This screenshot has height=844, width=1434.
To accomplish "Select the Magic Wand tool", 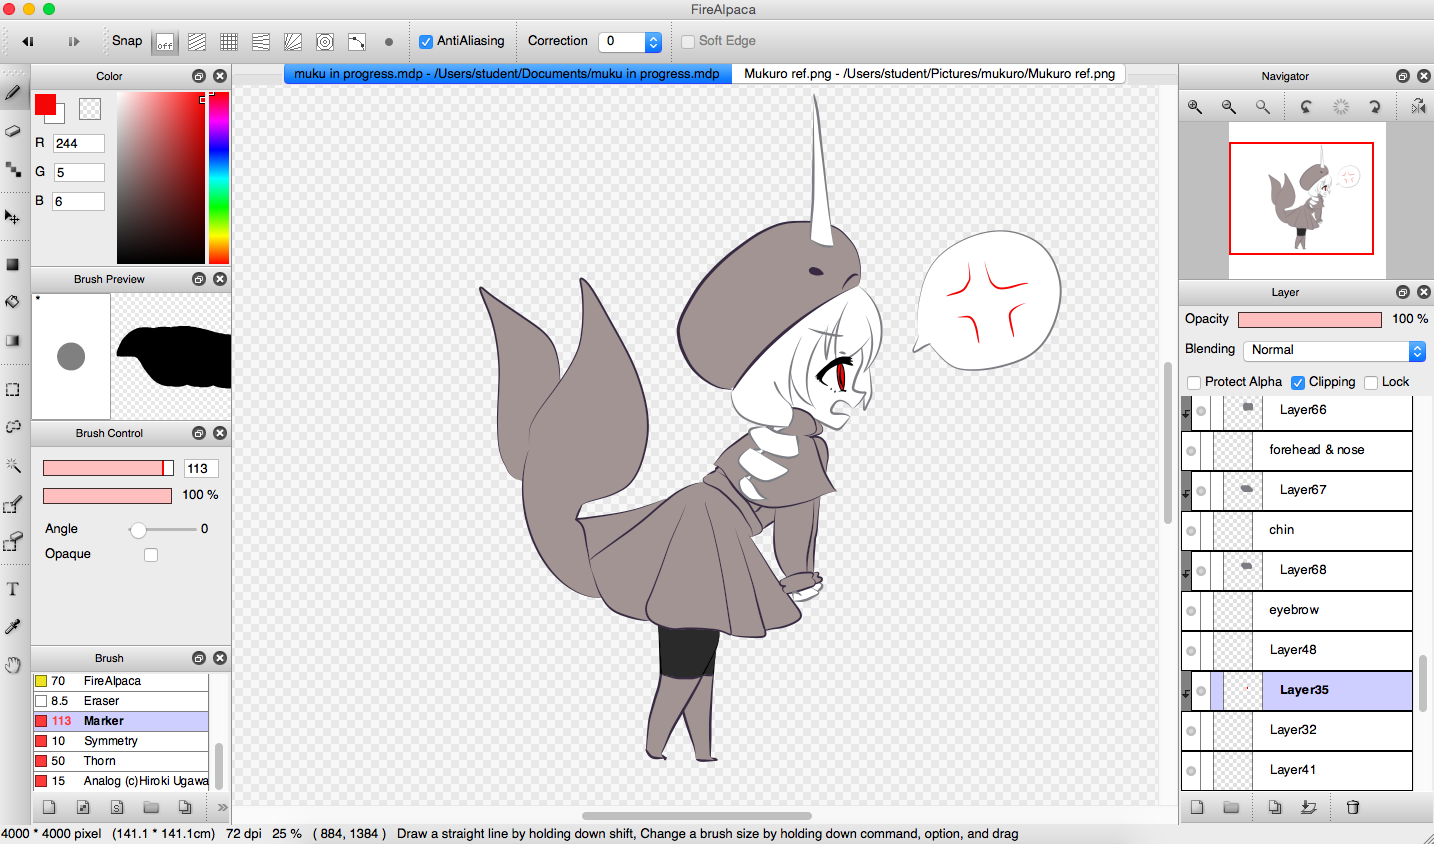I will pos(13,465).
